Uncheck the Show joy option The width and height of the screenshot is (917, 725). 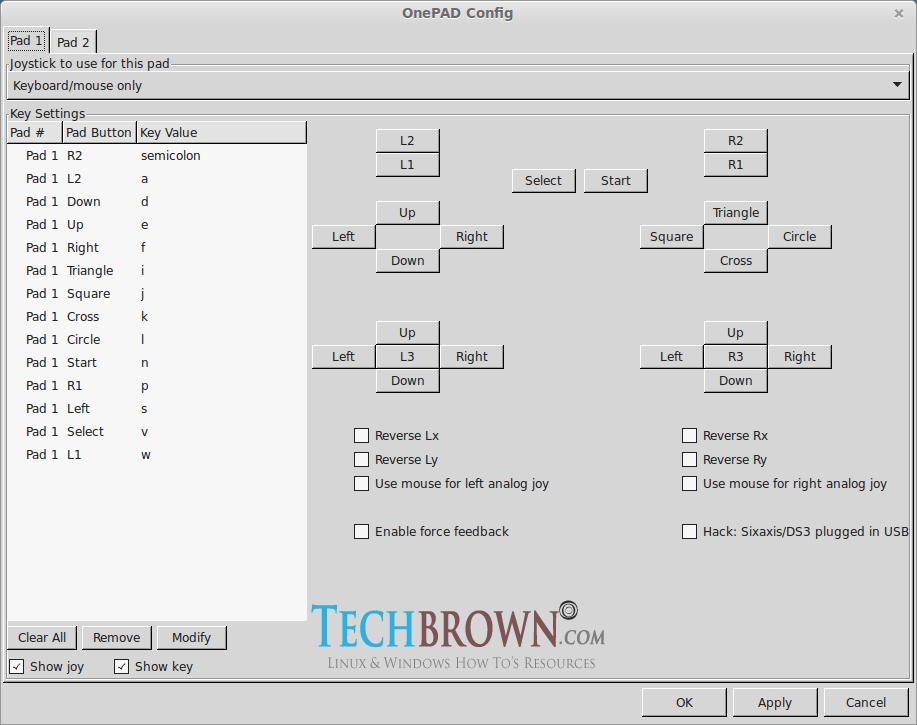coord(17,666)
